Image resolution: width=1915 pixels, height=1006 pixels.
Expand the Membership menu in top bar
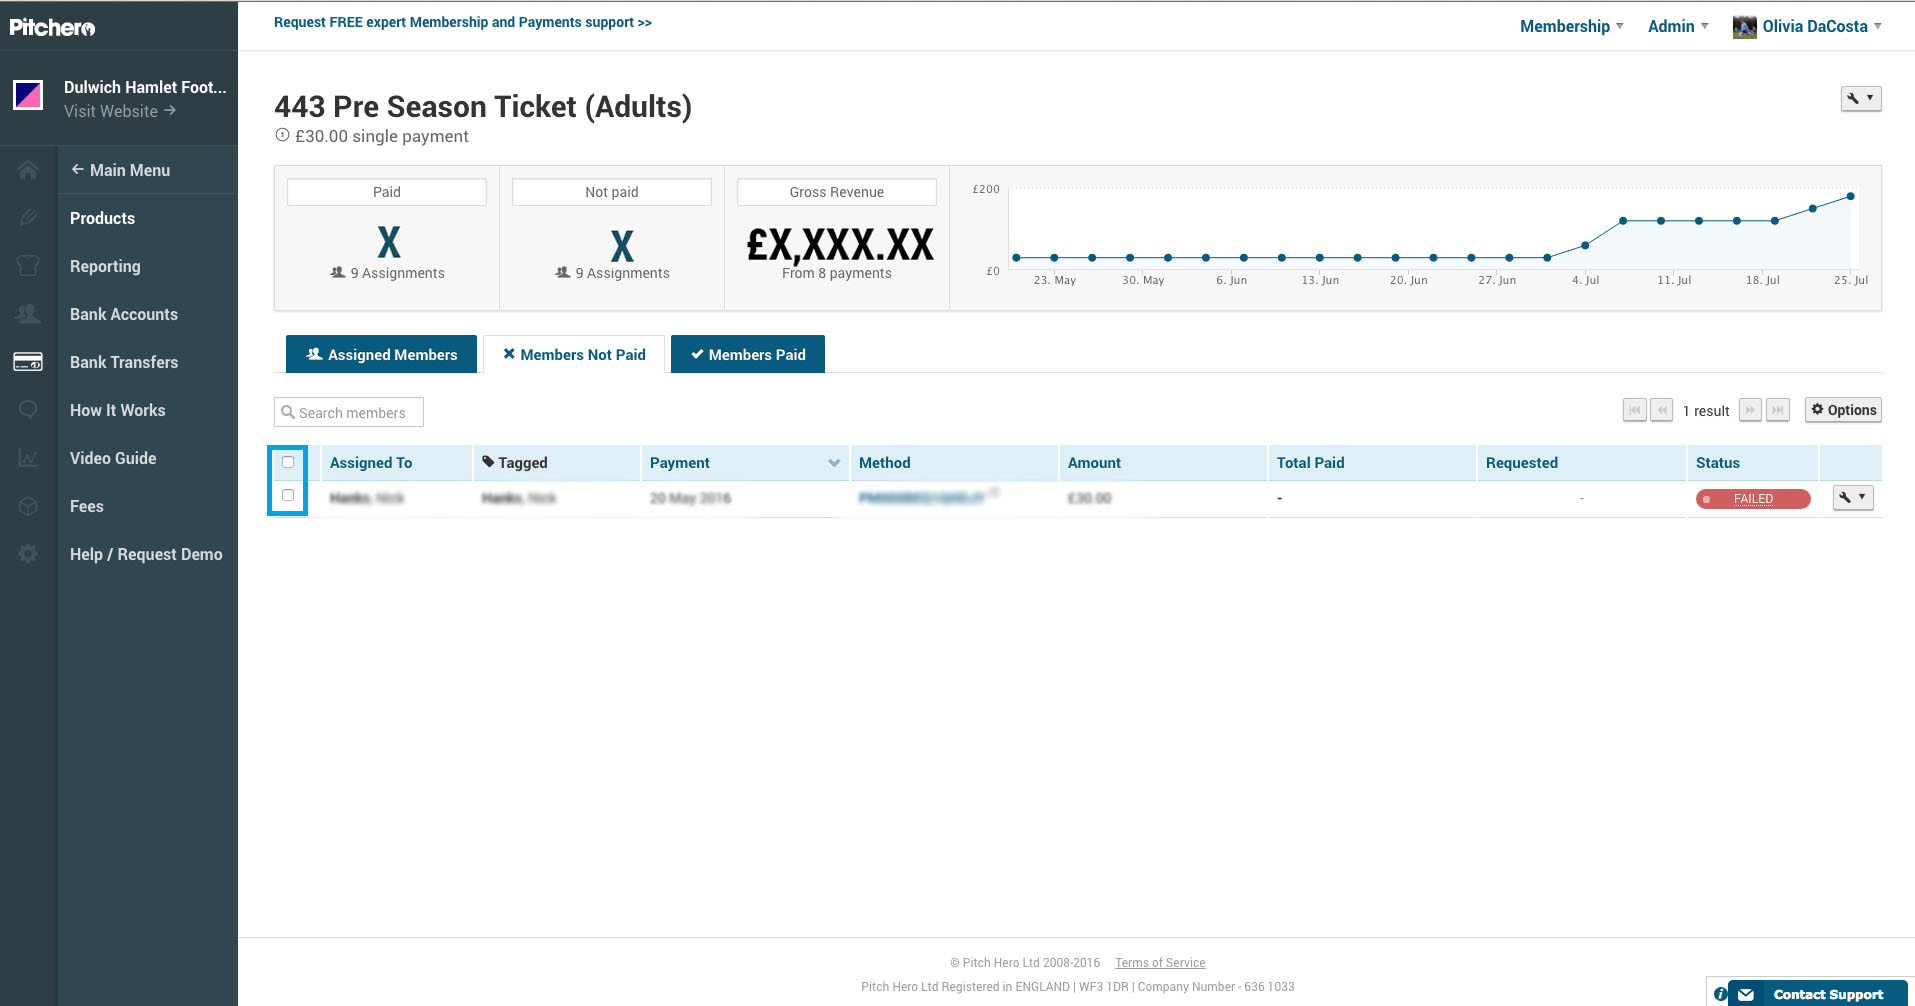pyautogui.click(x=1571, y=26)
